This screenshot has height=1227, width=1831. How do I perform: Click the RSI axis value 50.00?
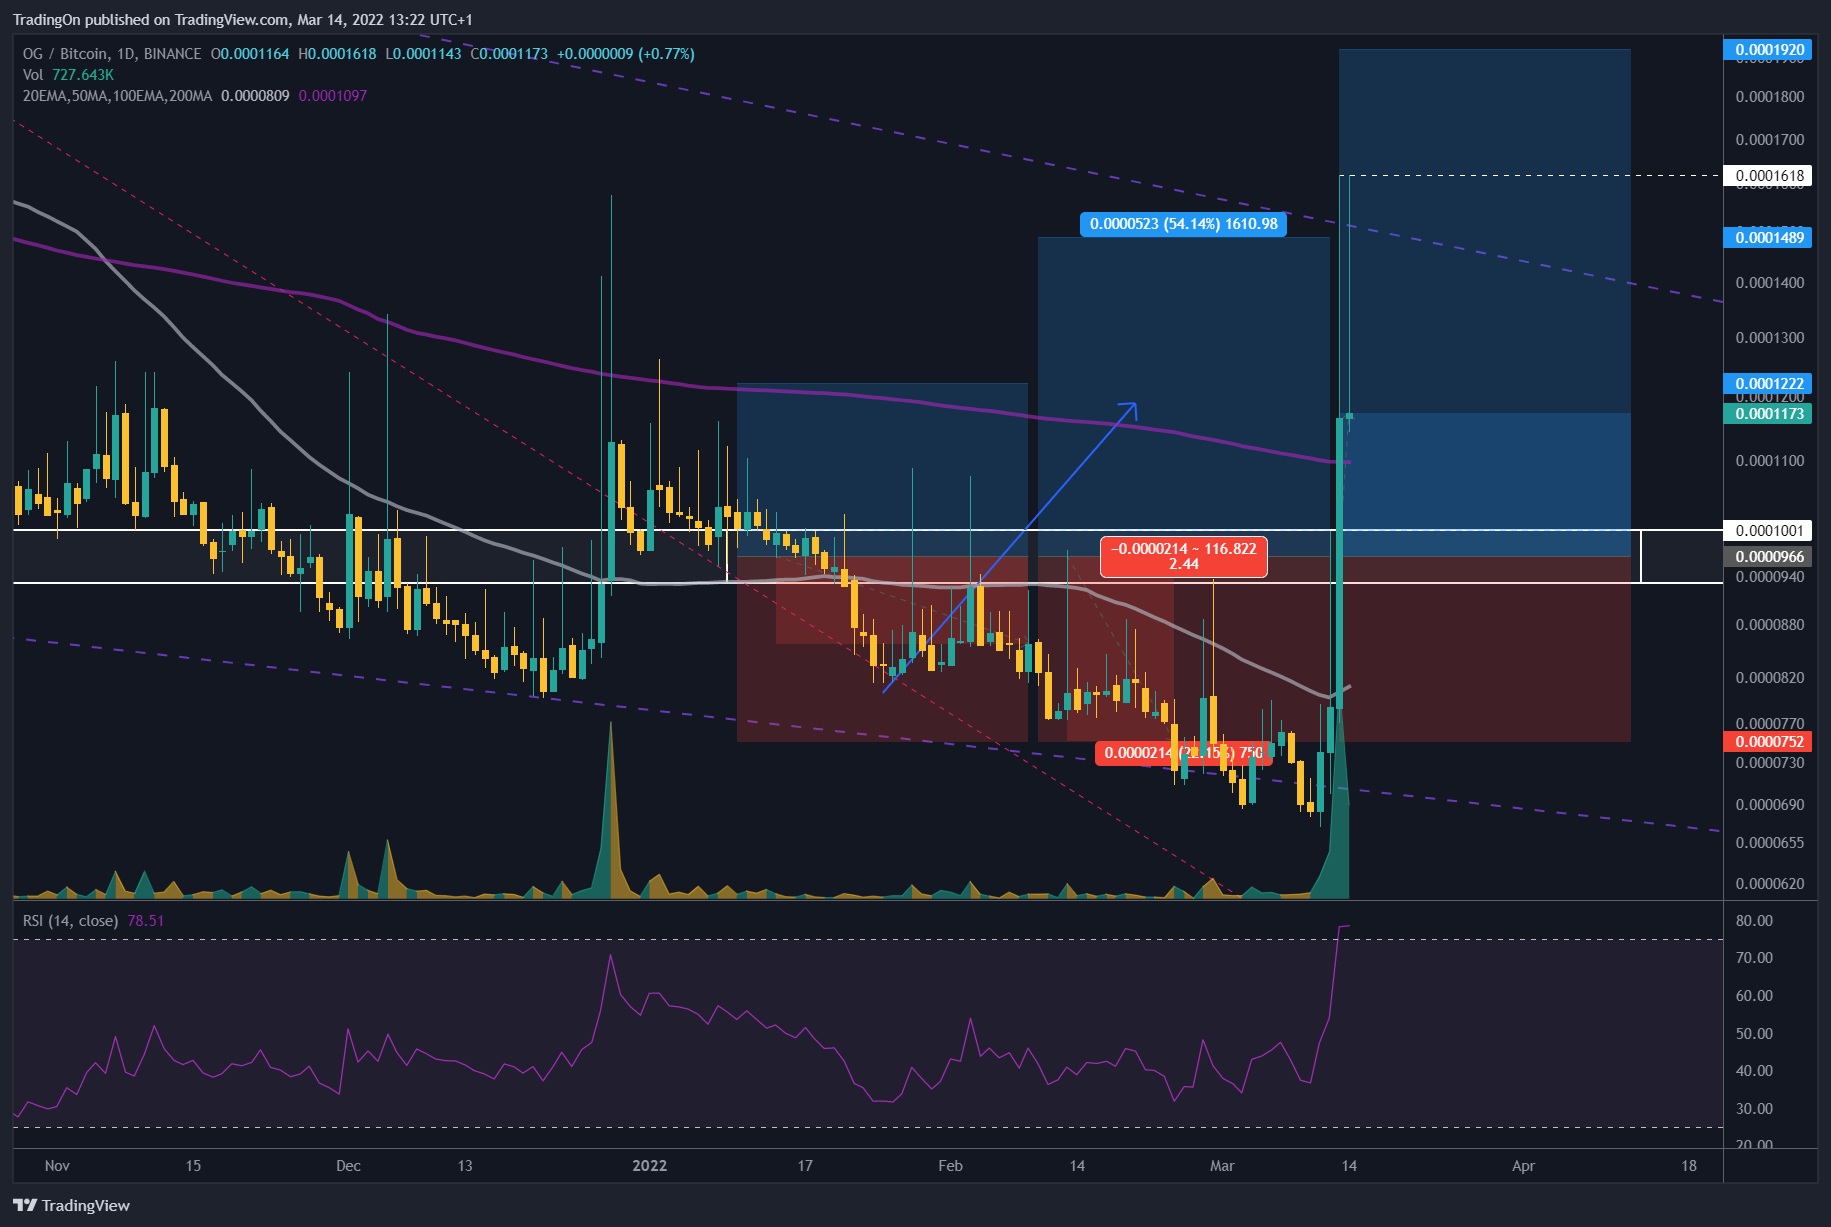(1754, 1034)
